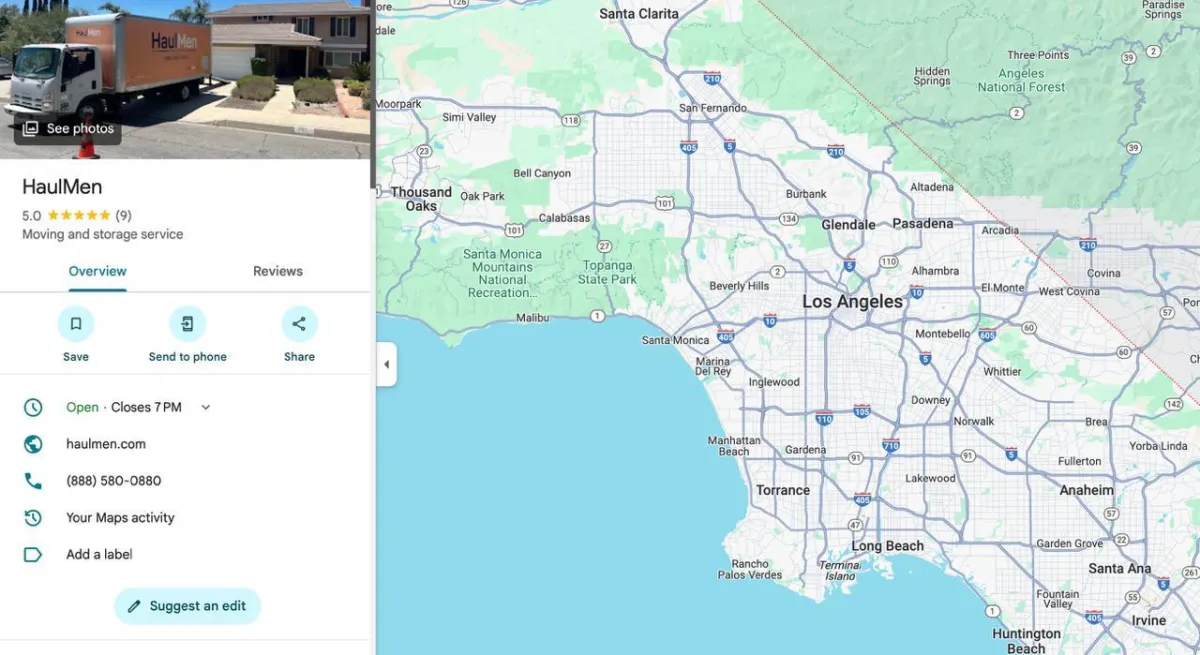This screenshot has width=1200, height=655.
Task: Click Whittier label on map
Action: [x=1002, y=371]
